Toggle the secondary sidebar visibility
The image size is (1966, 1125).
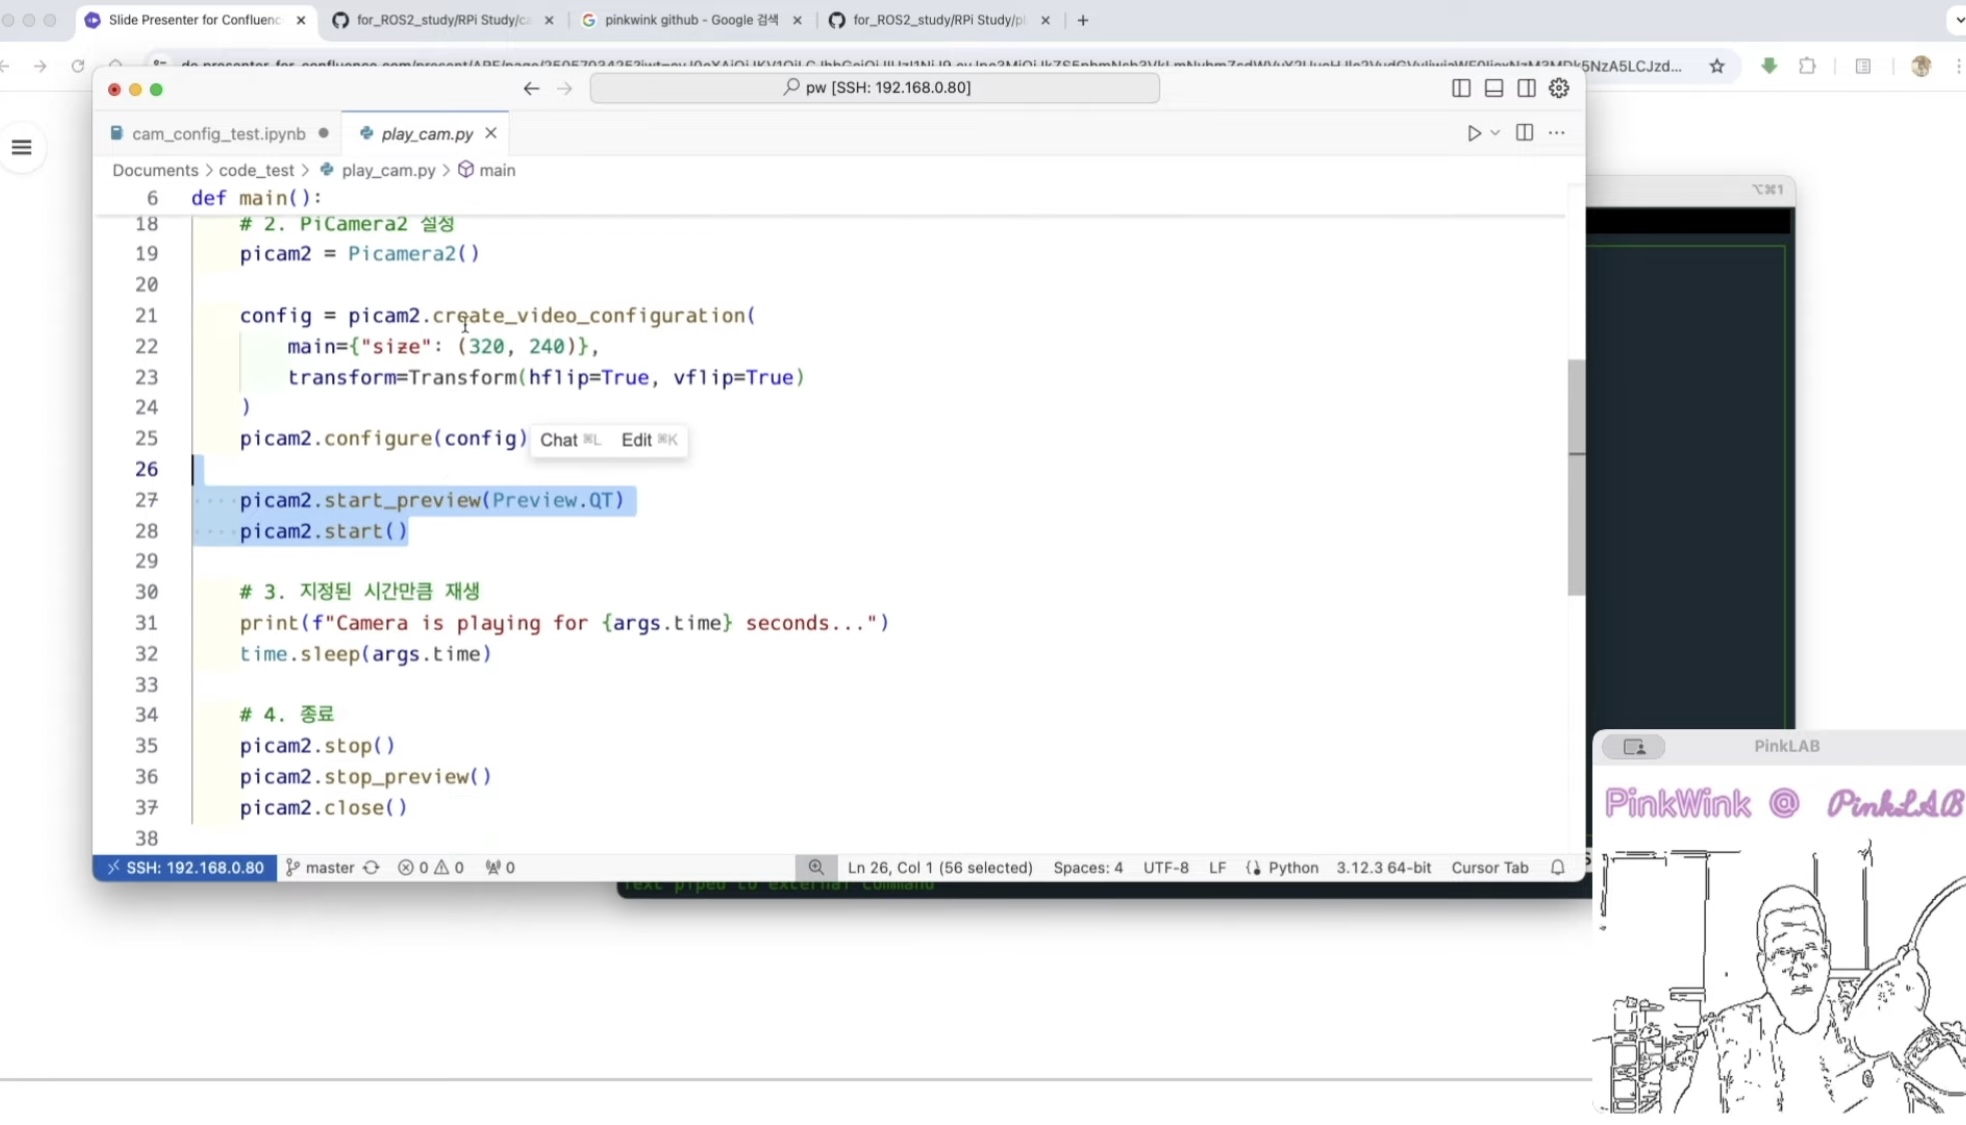pyautogui.click(x=1526, y=88)
